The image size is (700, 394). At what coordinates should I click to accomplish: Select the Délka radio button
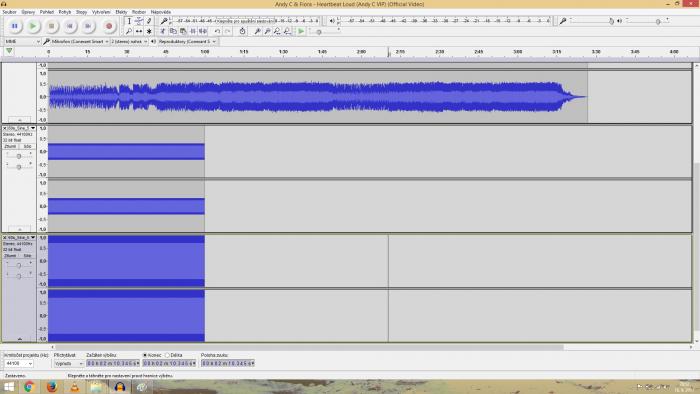click(167, 355)
